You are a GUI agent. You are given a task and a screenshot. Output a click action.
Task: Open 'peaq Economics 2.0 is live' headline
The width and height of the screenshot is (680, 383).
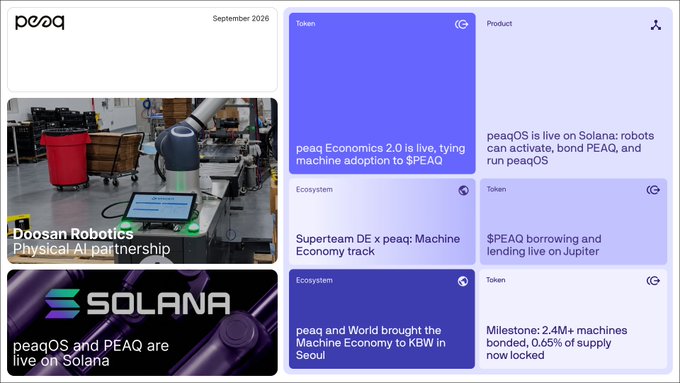(380, 154)
